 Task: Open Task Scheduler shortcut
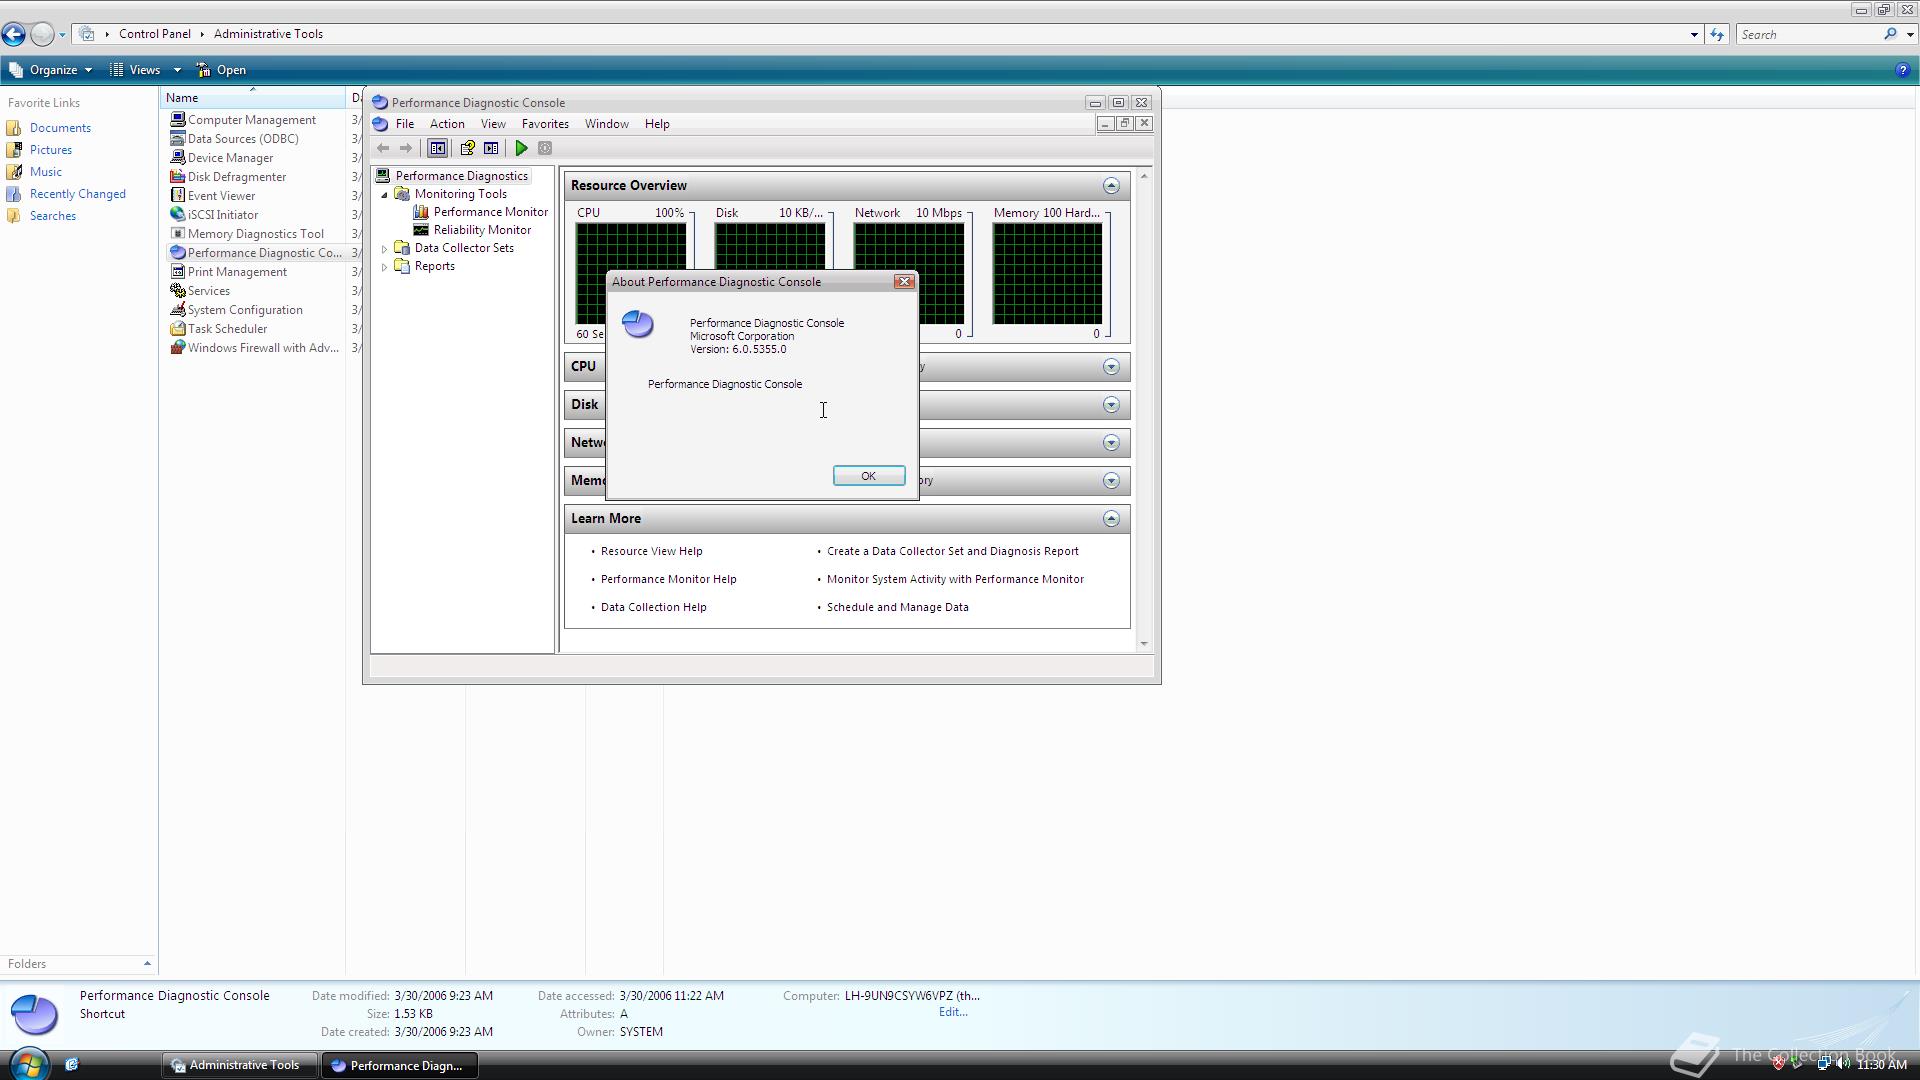(227, 329)
